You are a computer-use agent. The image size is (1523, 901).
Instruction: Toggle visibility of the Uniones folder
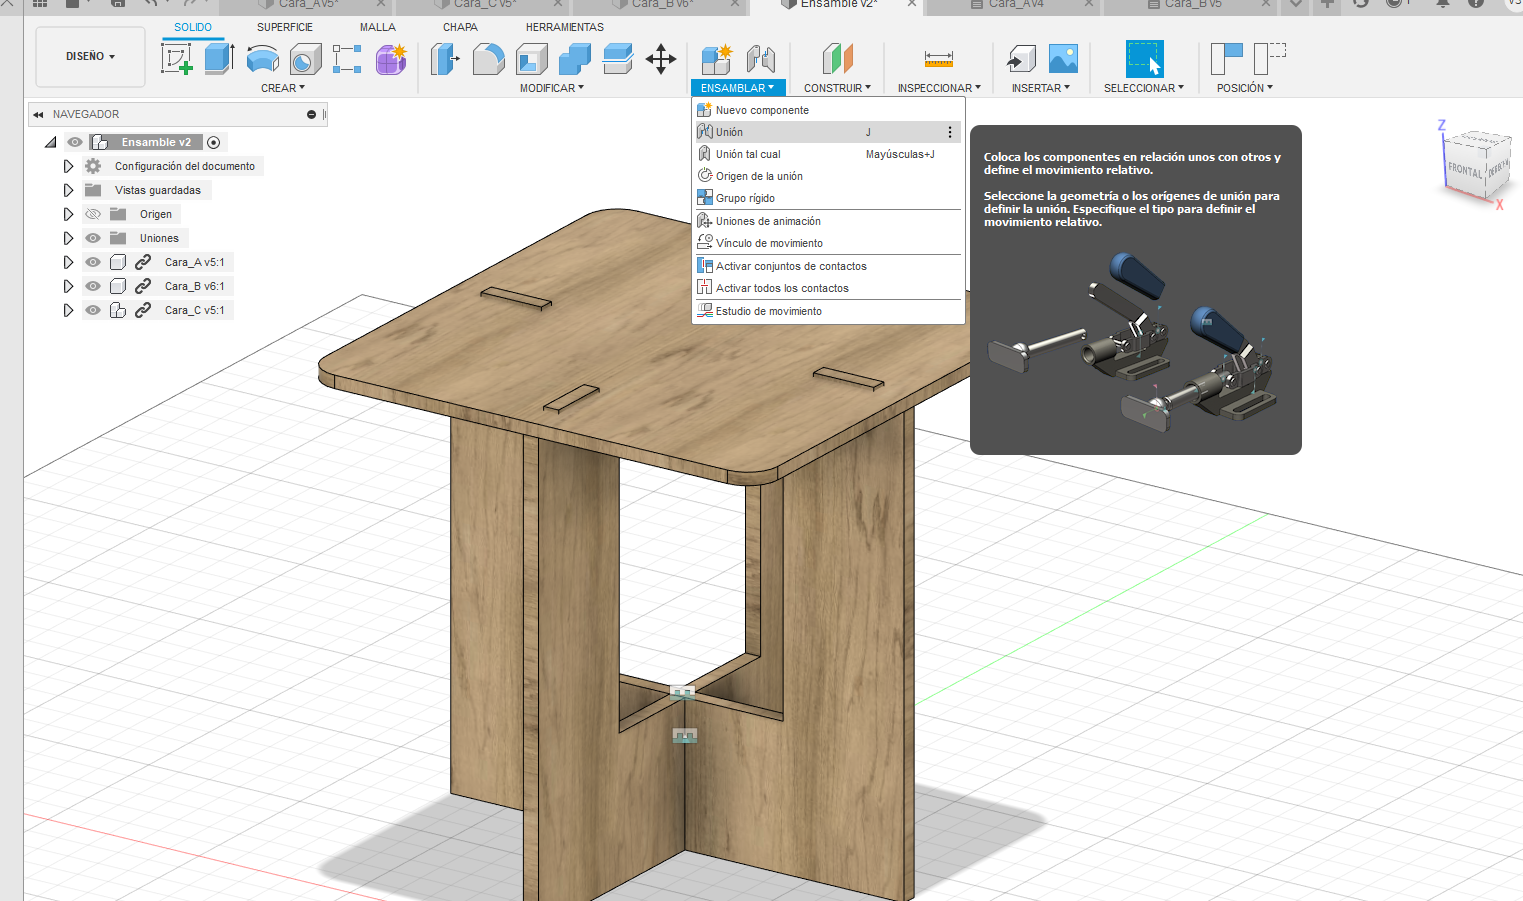click(93, 238)
